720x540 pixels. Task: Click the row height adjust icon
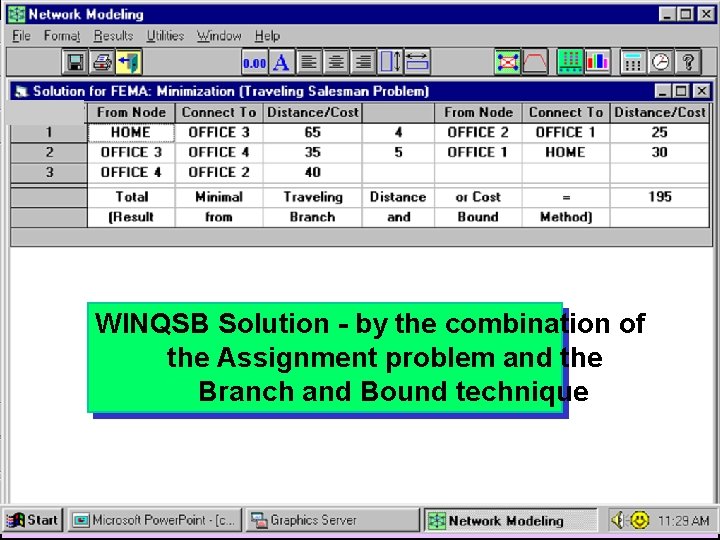click(390, 62)
